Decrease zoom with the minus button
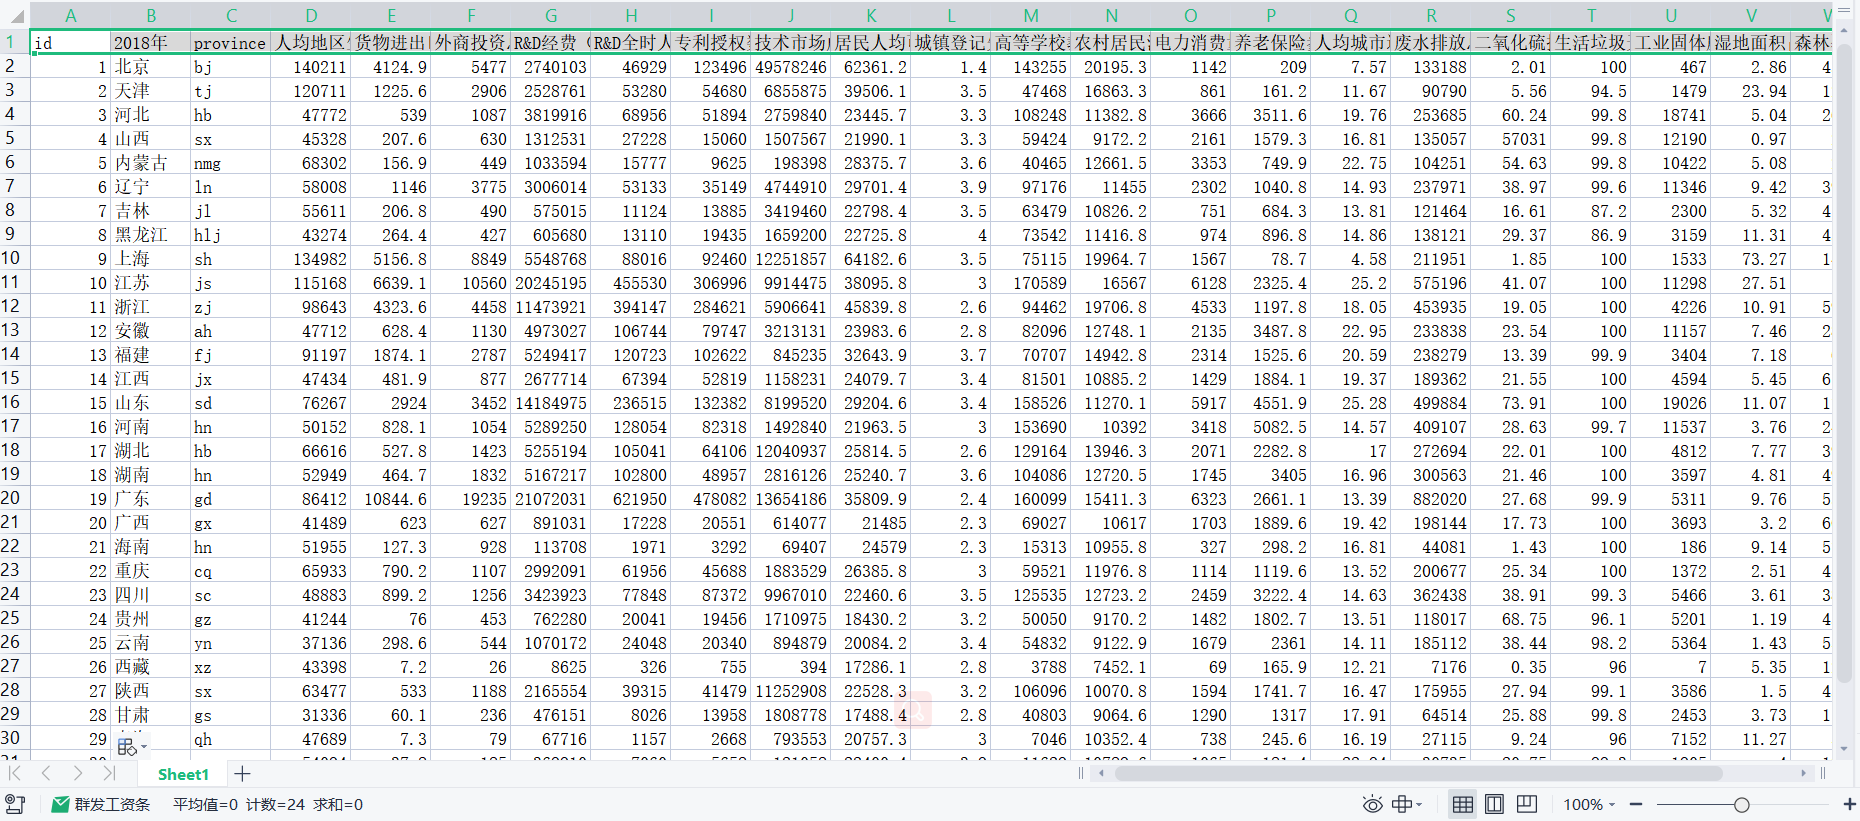Screen dimensions: 1860x821 coord(1636,804)
